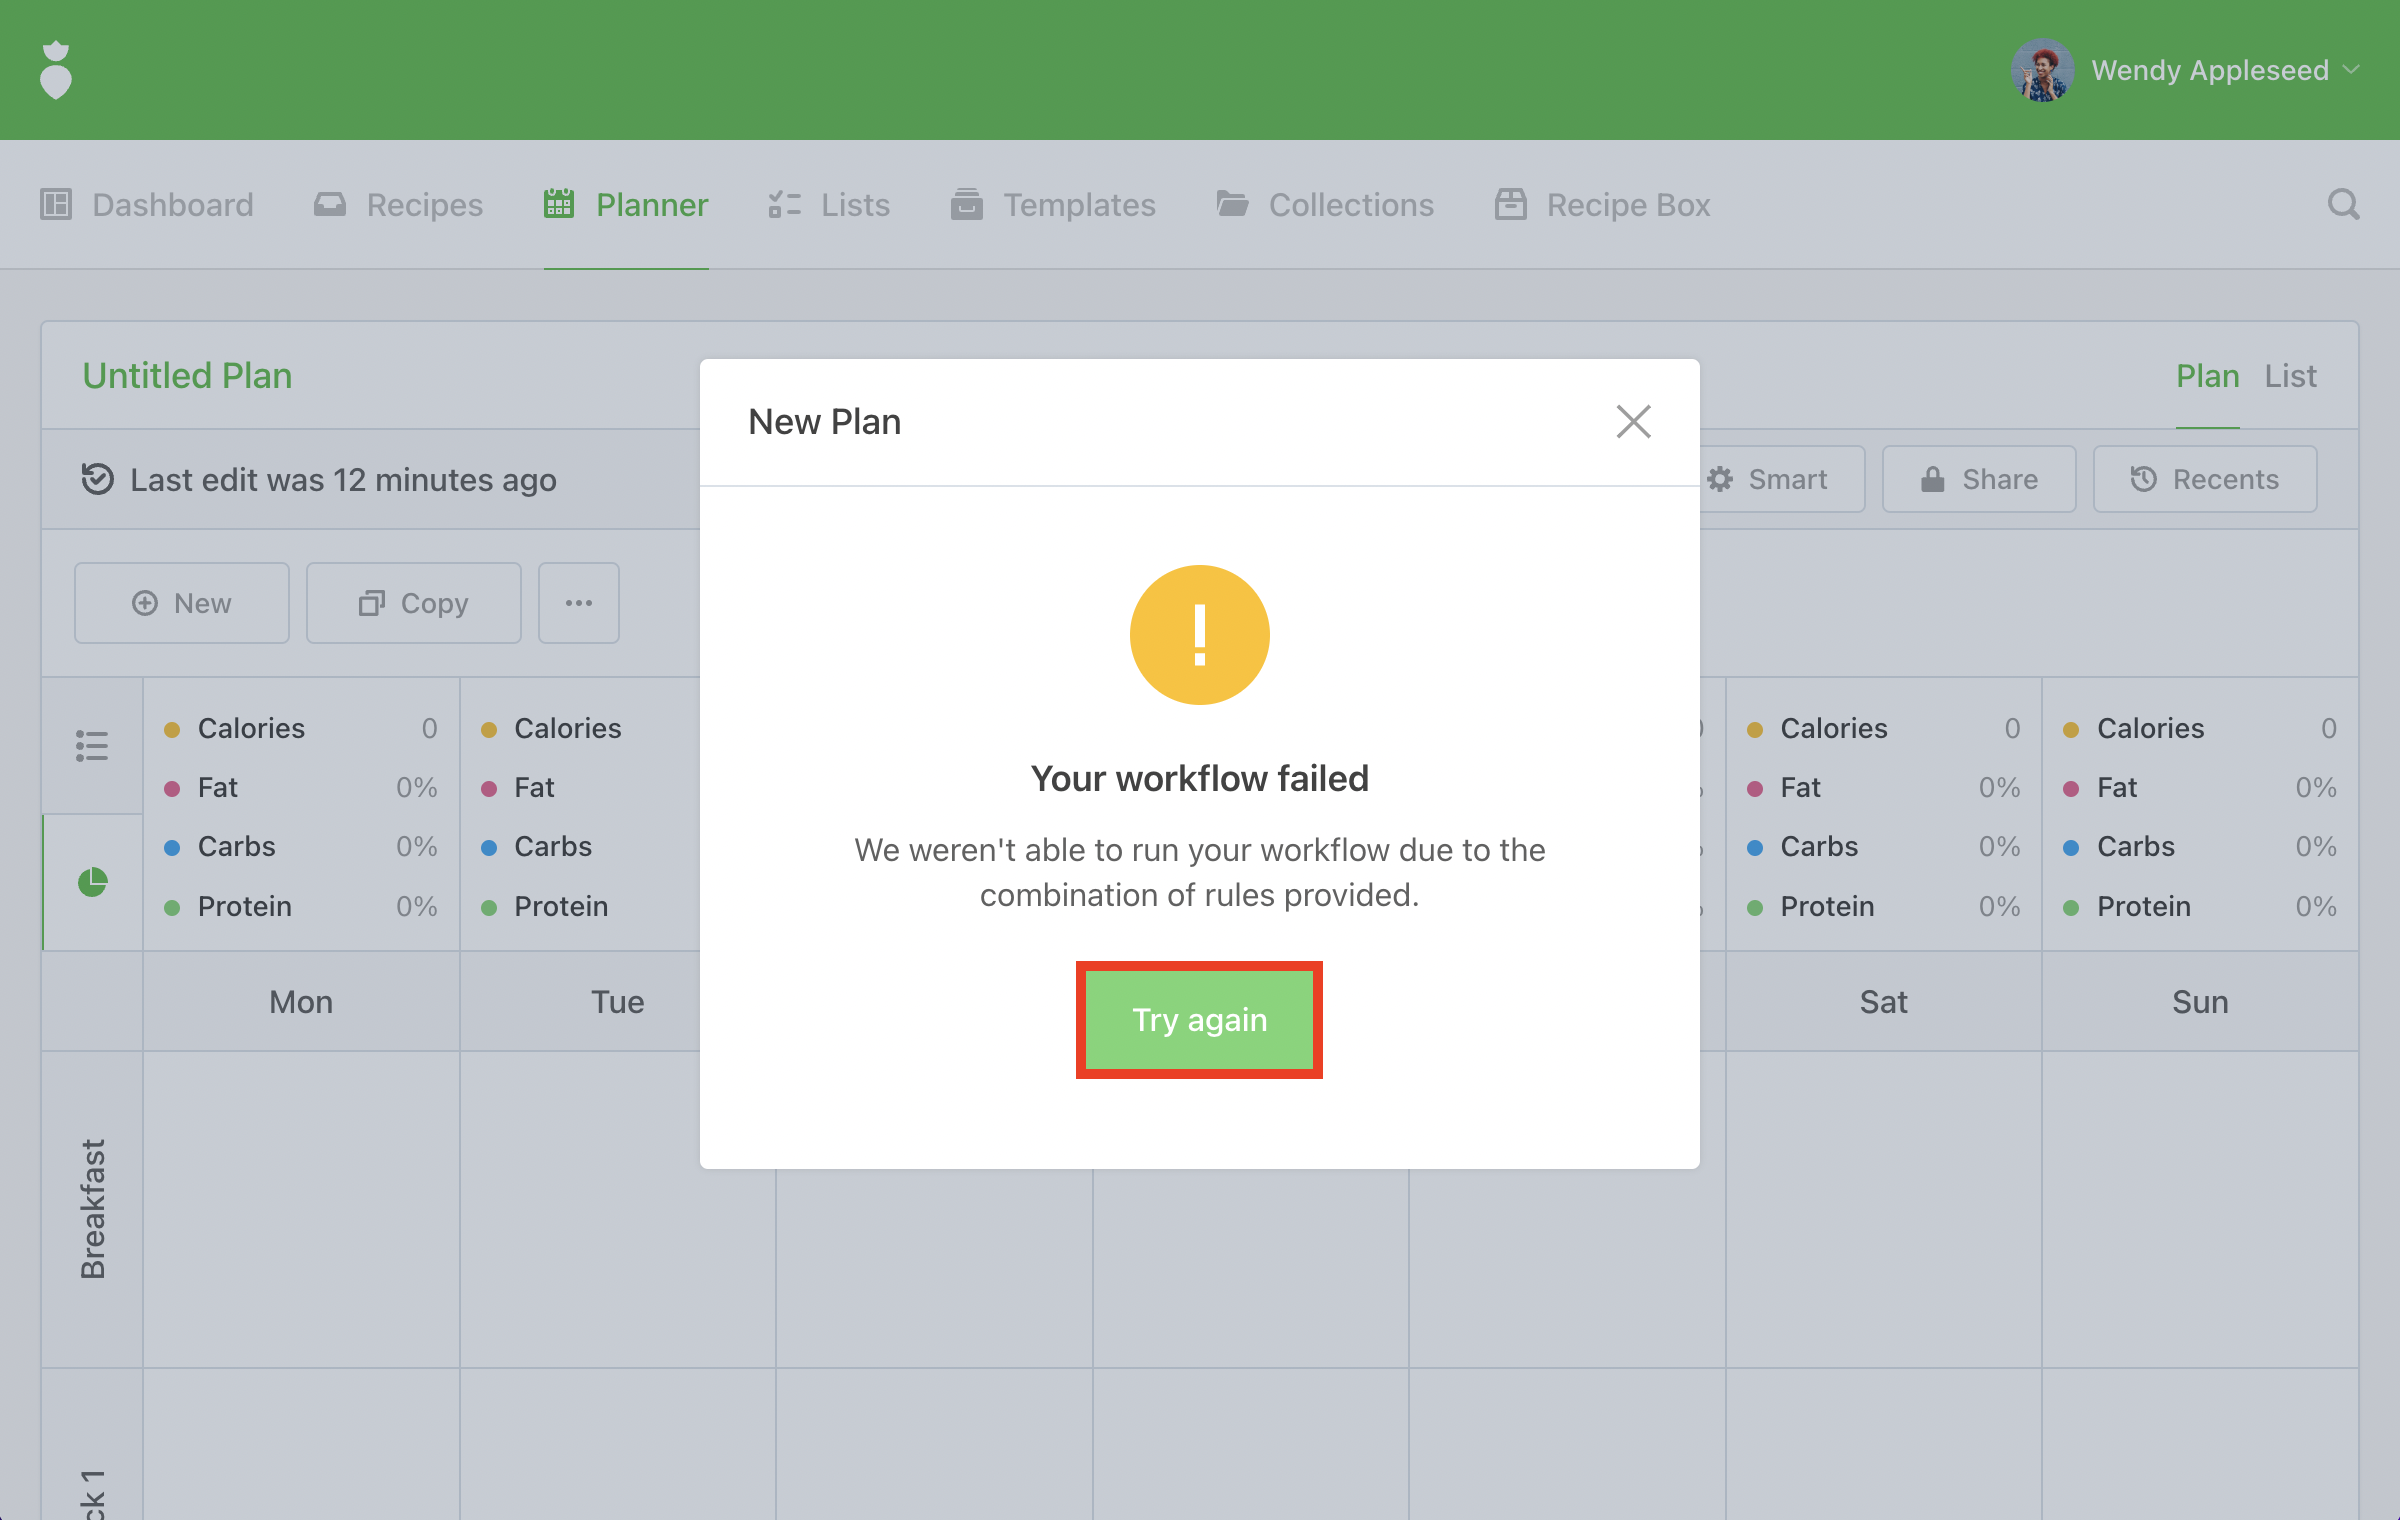Image resolution: width=2400 pixels, height=1520 pixels.
Task: Click the Copy plan button
Action: (413, 603)
